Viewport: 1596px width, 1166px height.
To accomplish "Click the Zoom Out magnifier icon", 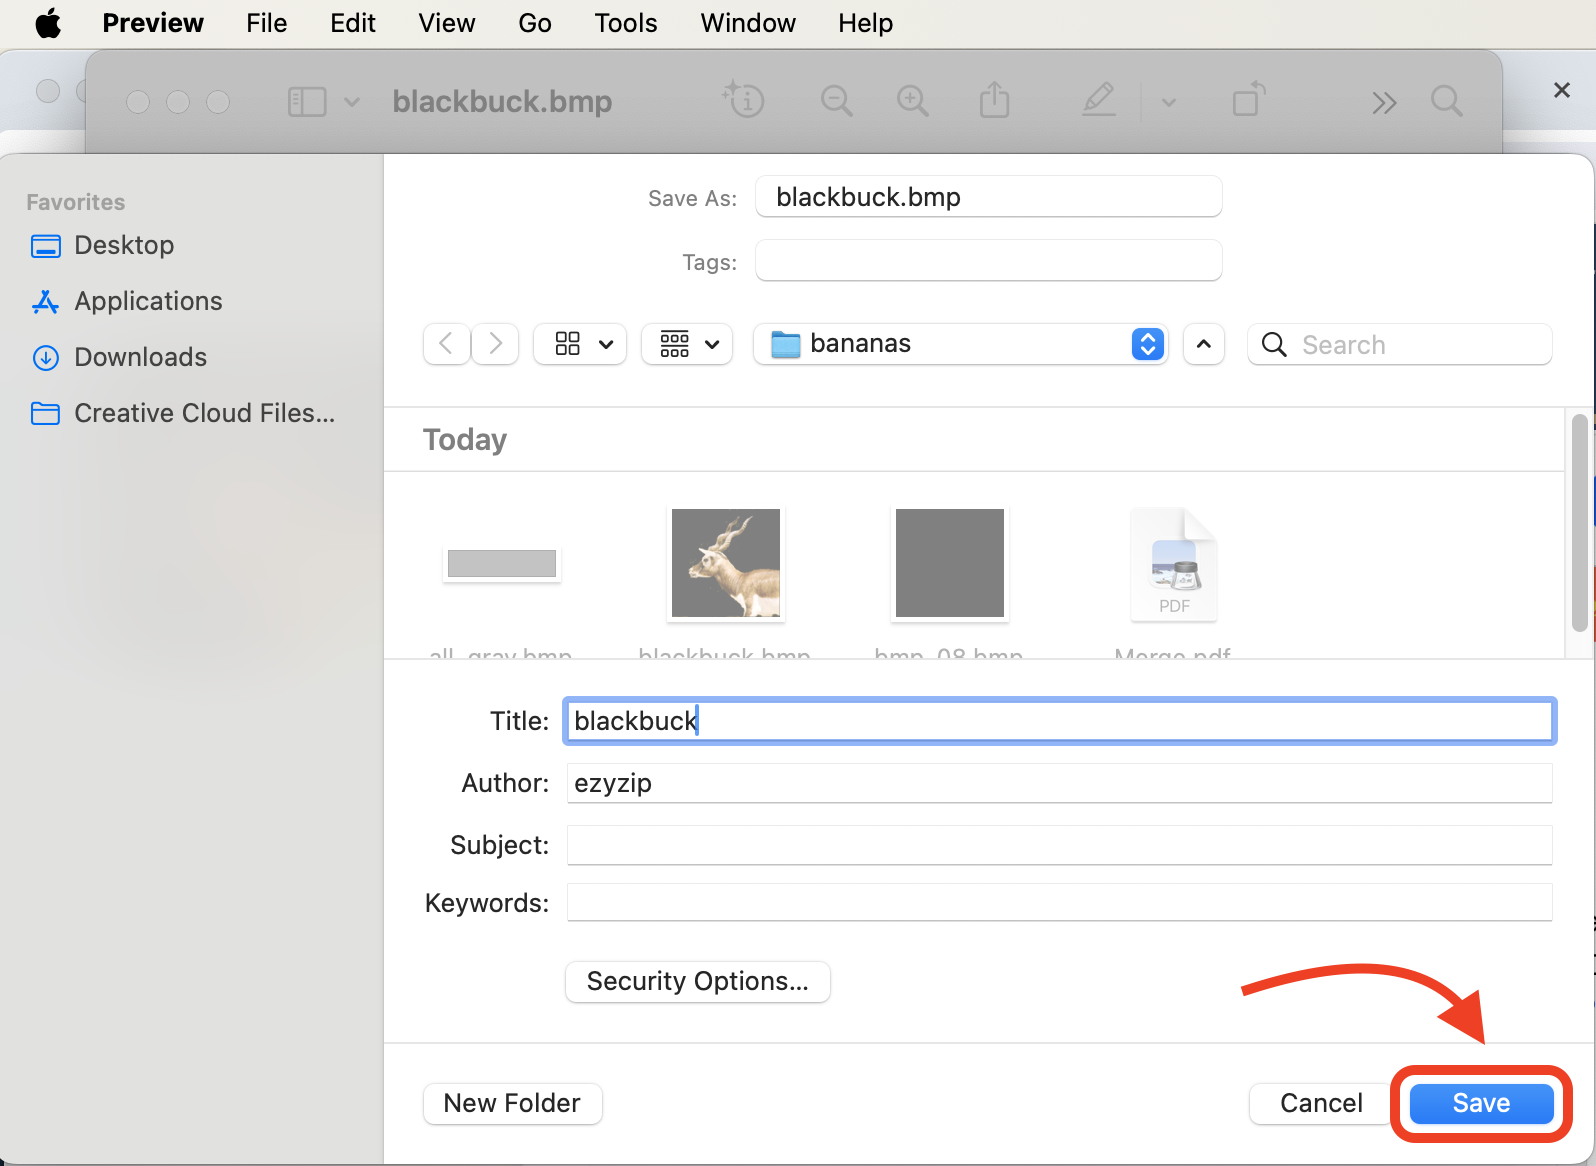I will pos(836,101).
